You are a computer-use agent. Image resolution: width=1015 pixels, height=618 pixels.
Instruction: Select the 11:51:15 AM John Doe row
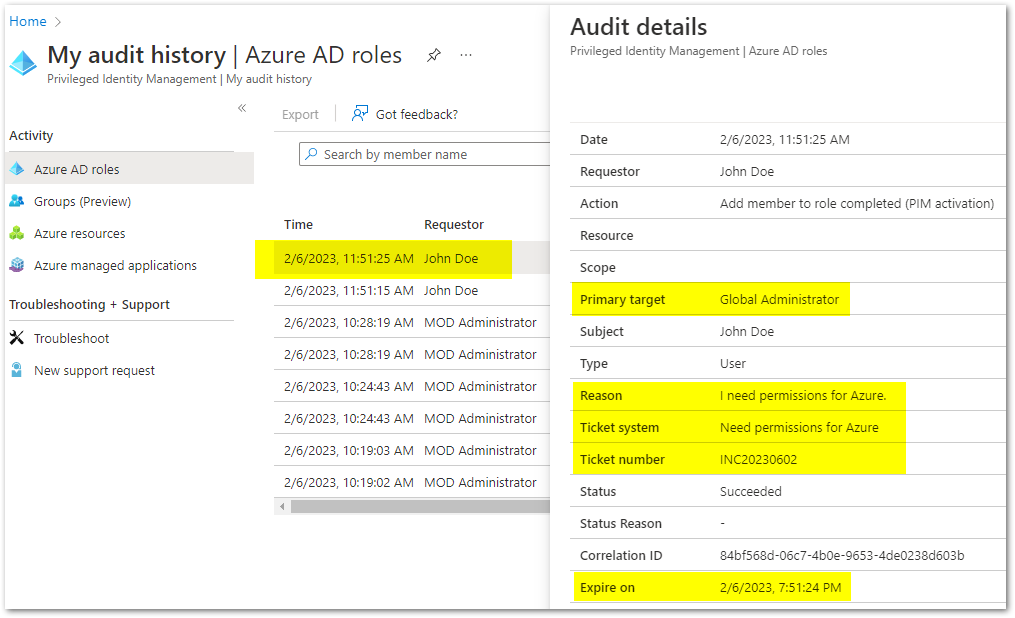click(x=412, y=291)
